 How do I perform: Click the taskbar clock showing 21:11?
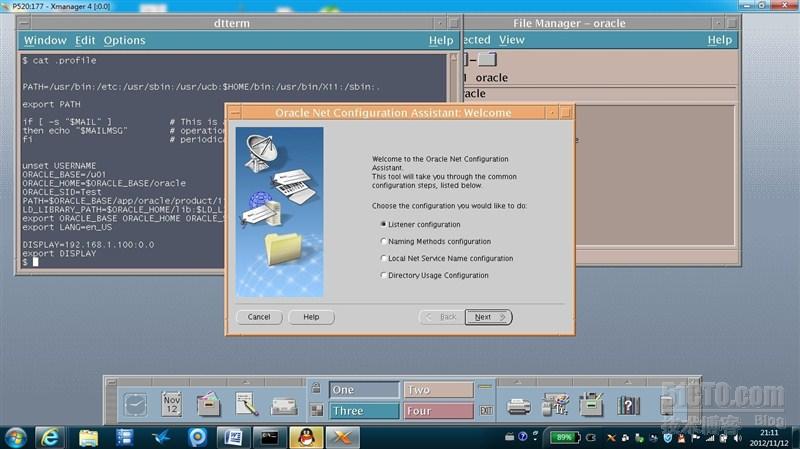point(769,433)
